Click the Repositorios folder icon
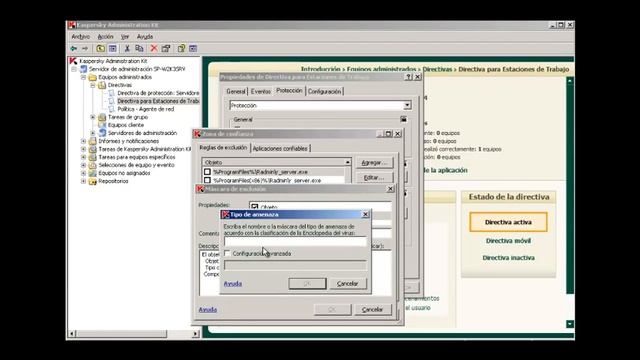This screenshot has height=360, width=640. 93,181
